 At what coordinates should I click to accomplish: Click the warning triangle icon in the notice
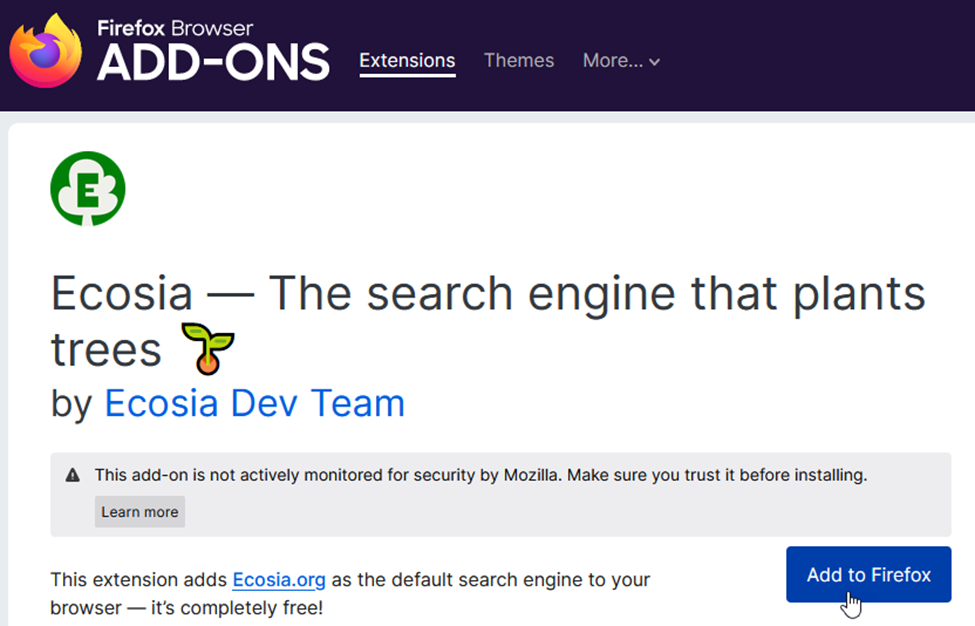pos(70,475)
